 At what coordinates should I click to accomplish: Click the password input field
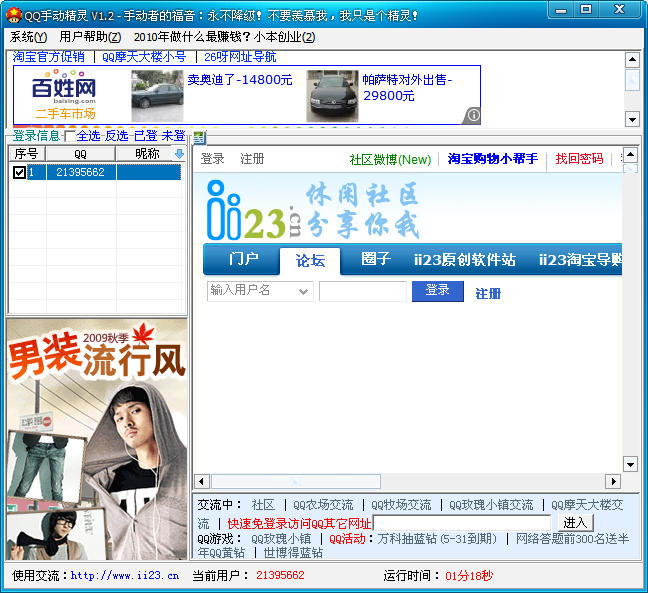tap(363, 291)
